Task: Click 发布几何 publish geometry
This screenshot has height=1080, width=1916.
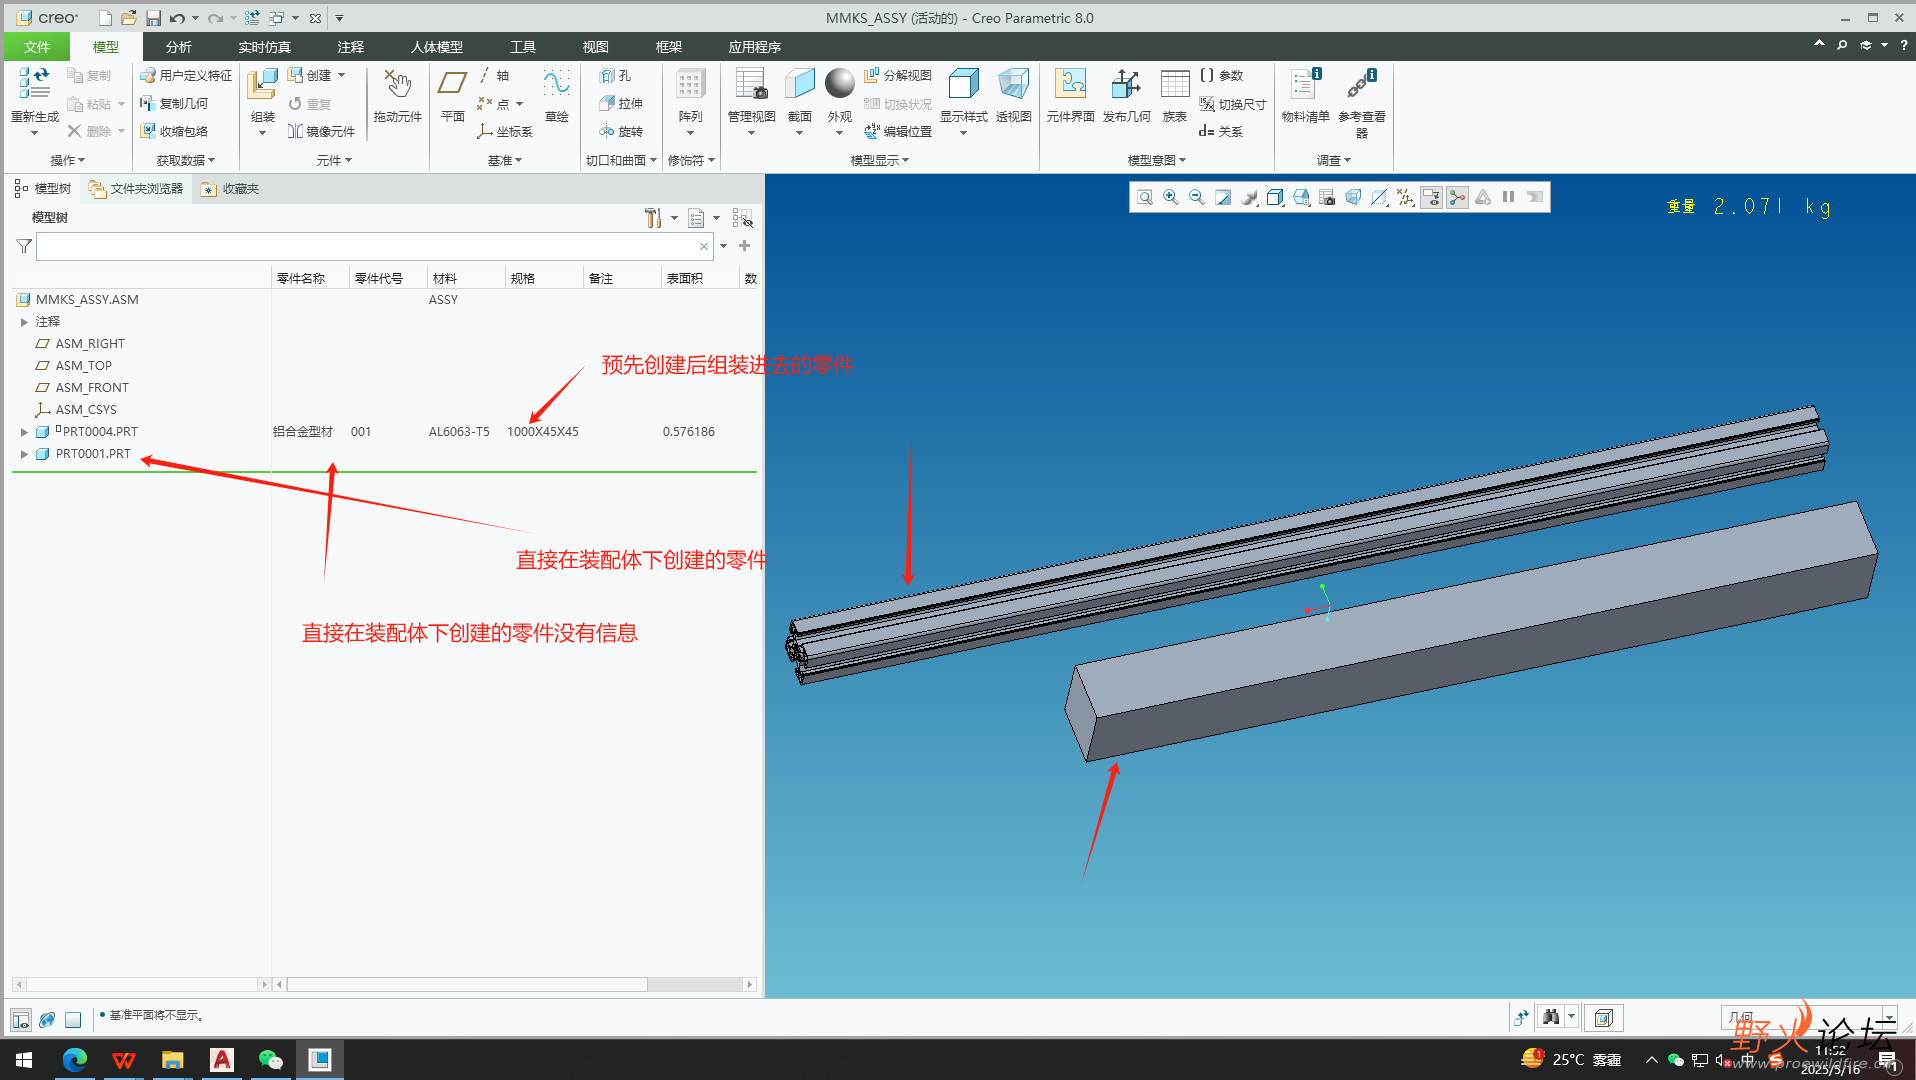Action: pos(1126,95)
